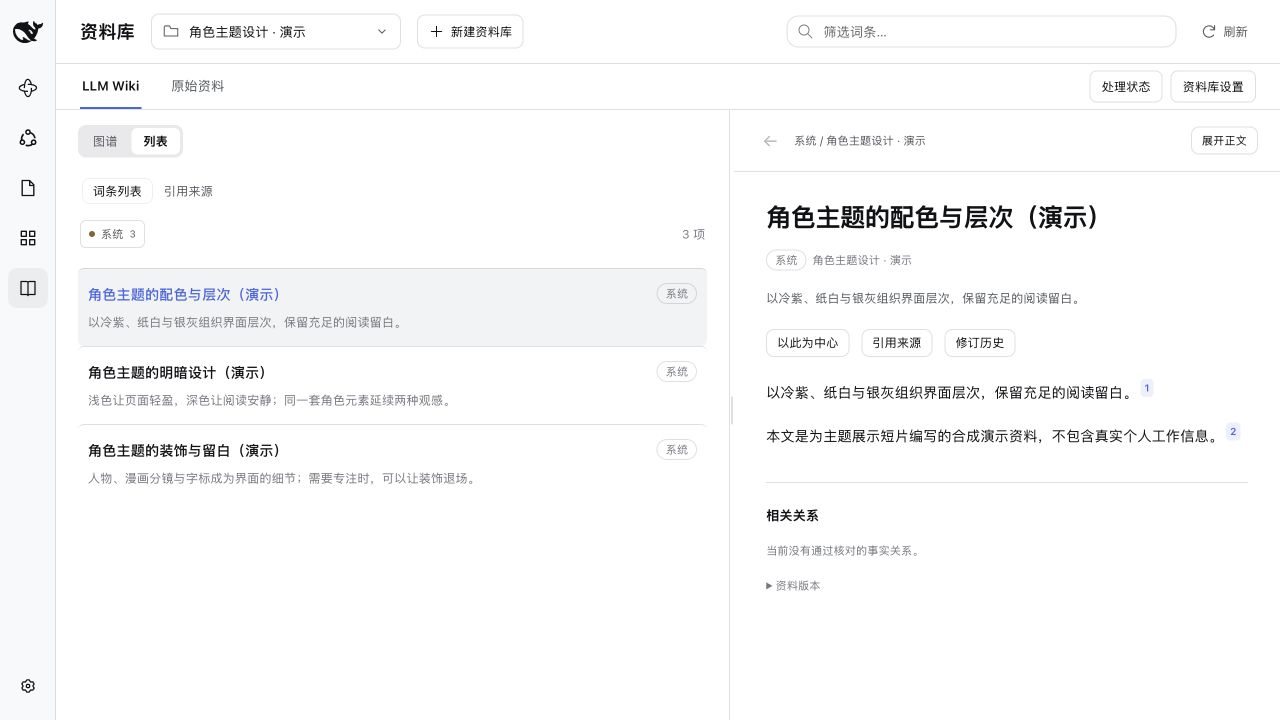Select the open-book library icon in sidebar
The image size is (1280, 720).
tap(28, 288)
